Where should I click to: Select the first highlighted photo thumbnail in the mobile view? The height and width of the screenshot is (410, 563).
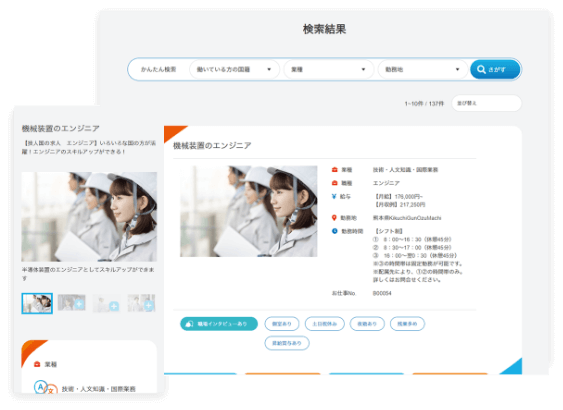(x=37, y=303)
